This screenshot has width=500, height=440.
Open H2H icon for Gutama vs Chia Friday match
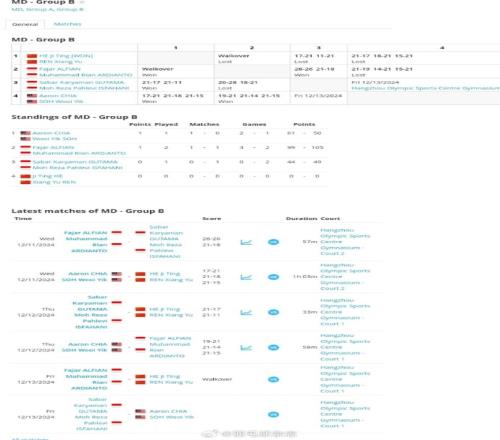[x=273, y=415]
